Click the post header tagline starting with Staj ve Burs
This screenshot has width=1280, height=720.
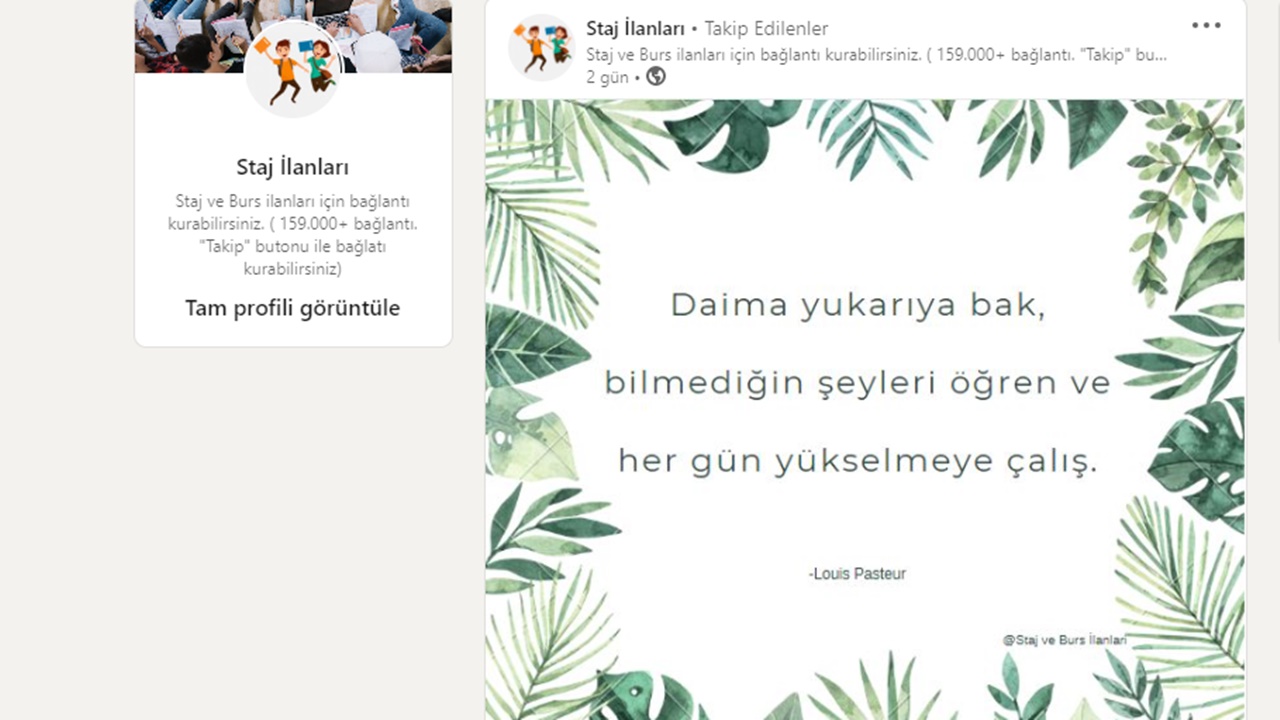876,55
